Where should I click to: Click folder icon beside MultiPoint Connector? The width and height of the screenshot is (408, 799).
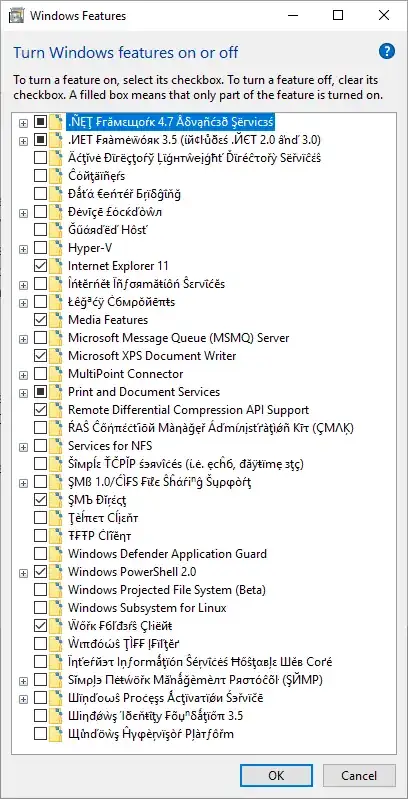pos(57,374)
